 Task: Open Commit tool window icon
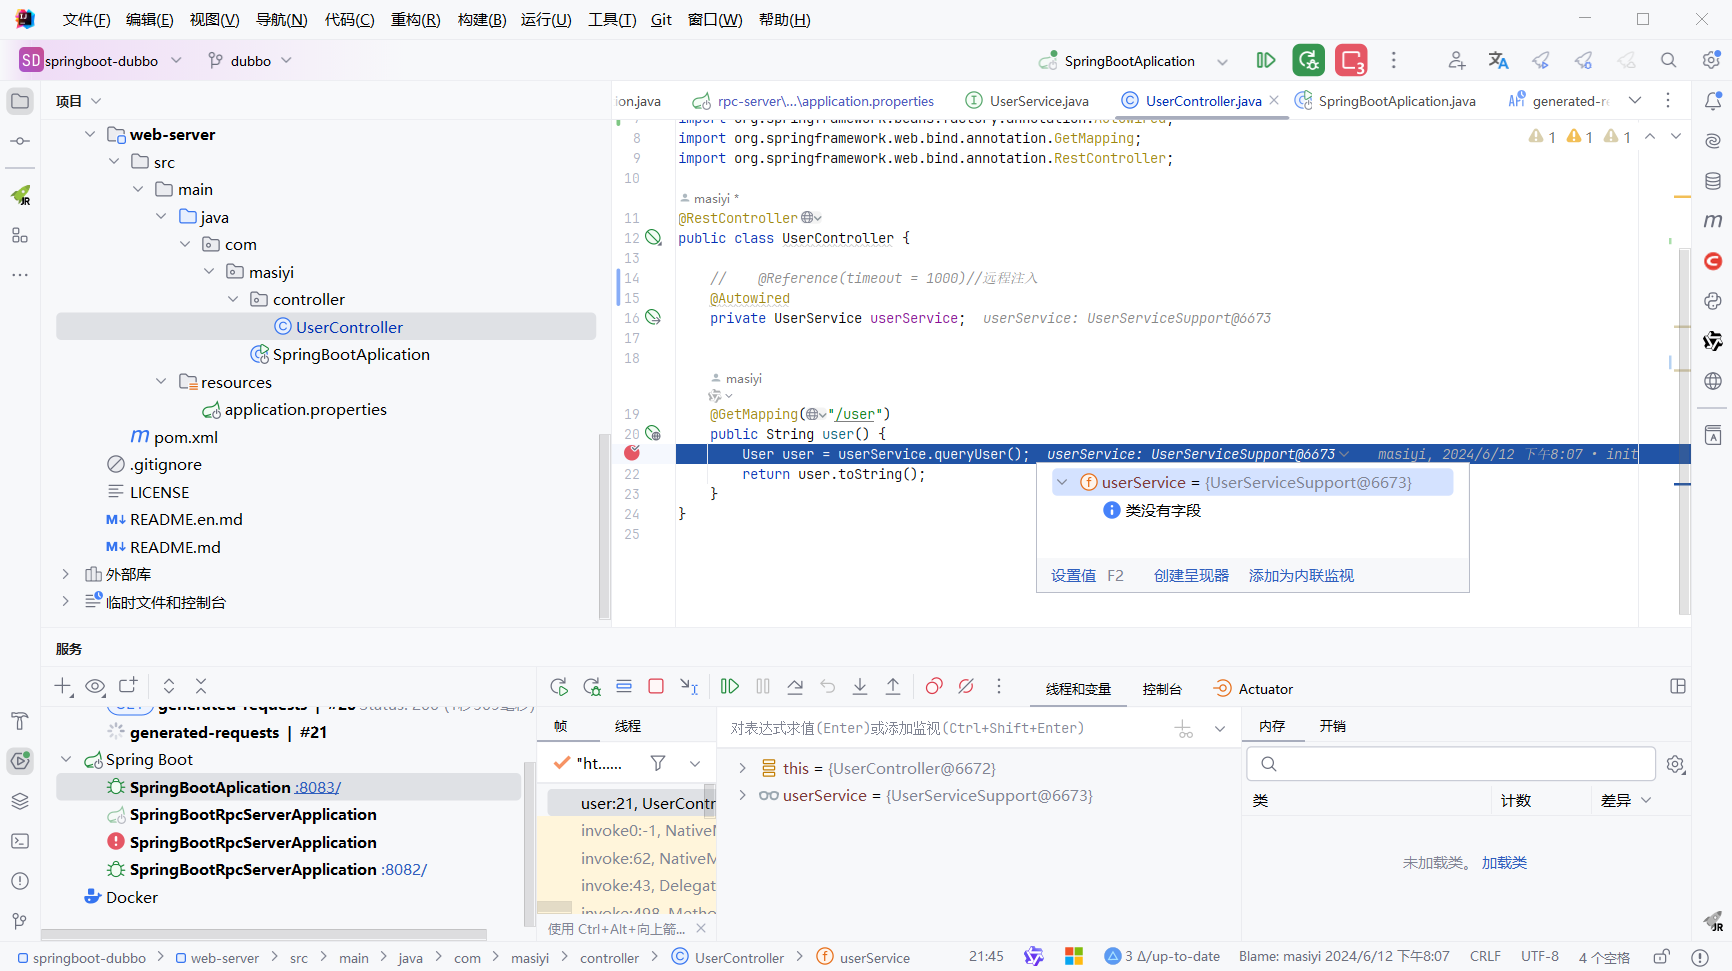pos(20,141)
